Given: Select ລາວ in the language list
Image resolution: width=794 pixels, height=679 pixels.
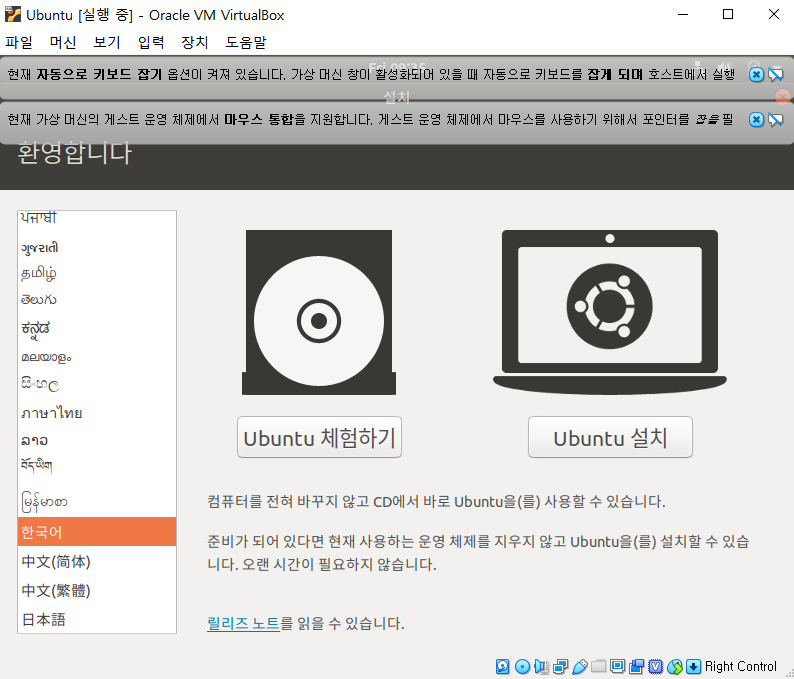Looking at the screenshot, I should tap(97, 441).
